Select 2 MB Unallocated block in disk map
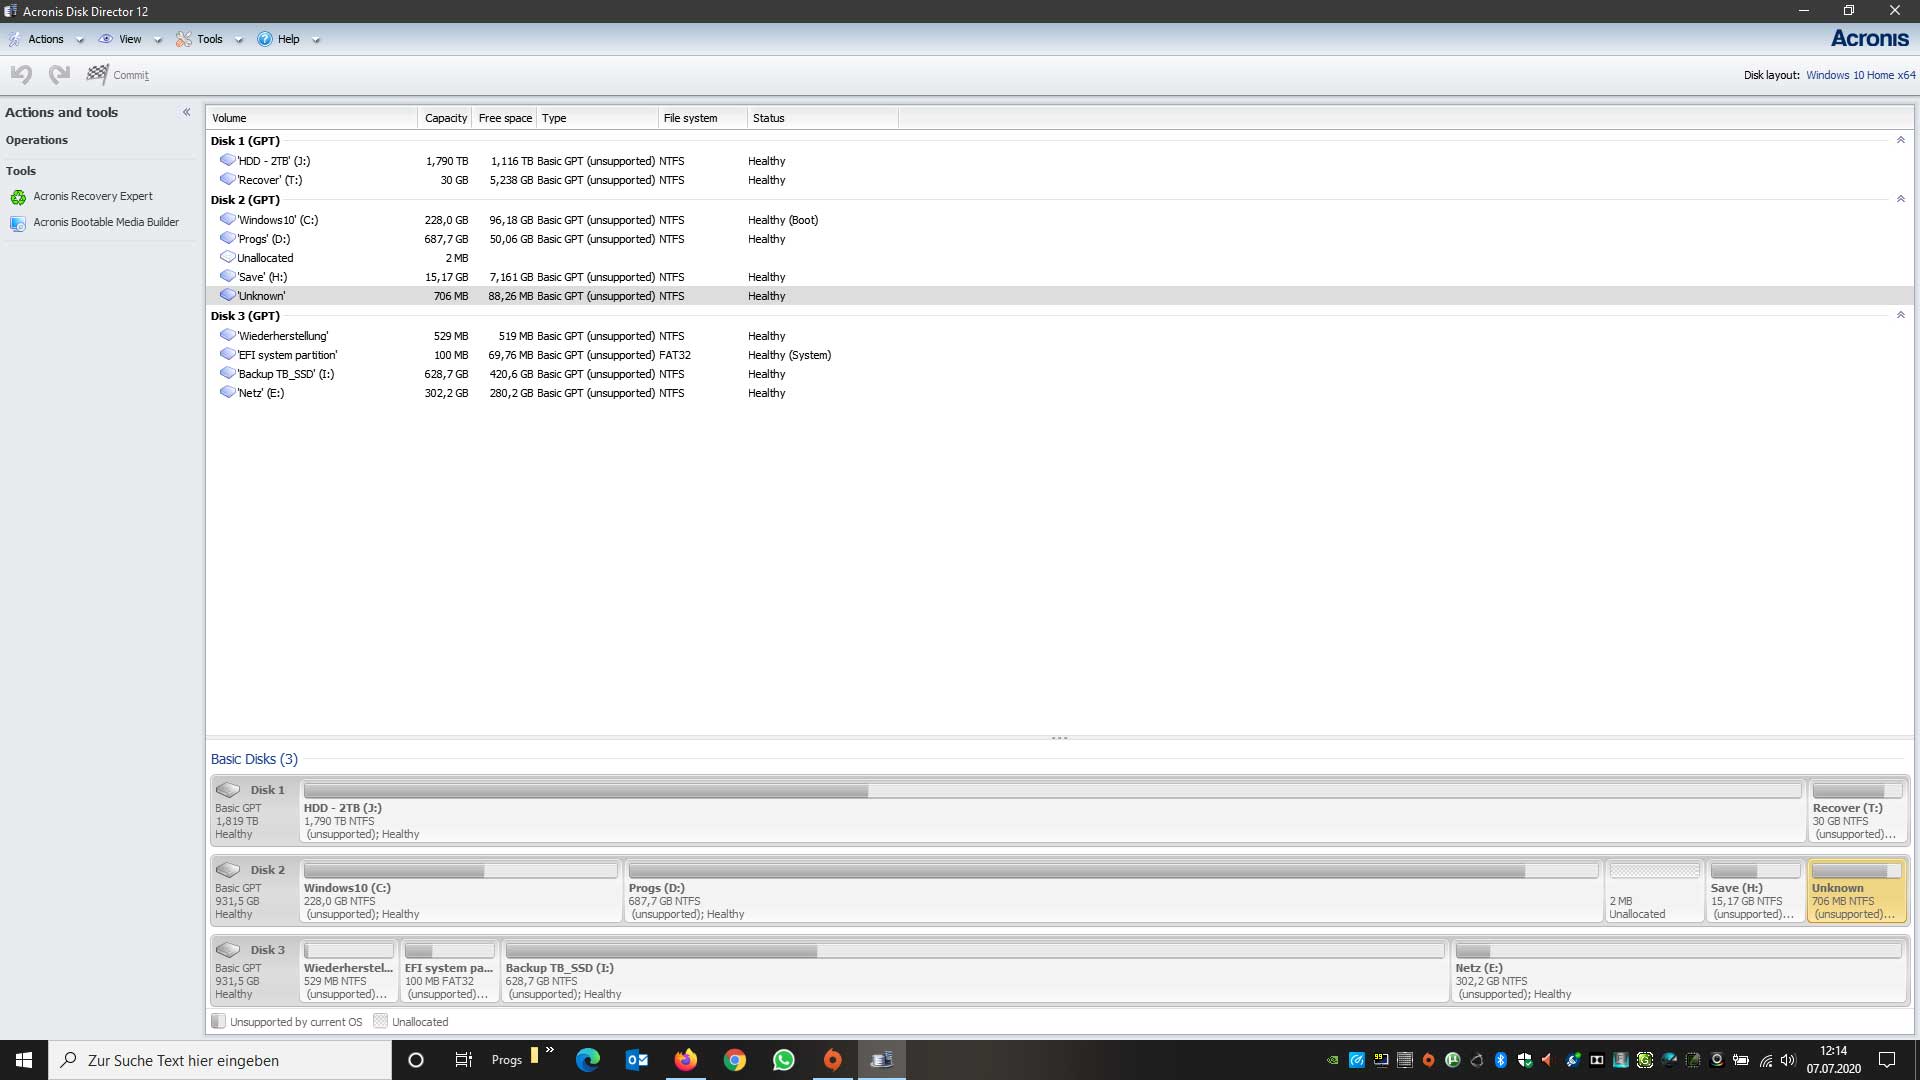The image size is (1920, 1080). coord(1654,891)
